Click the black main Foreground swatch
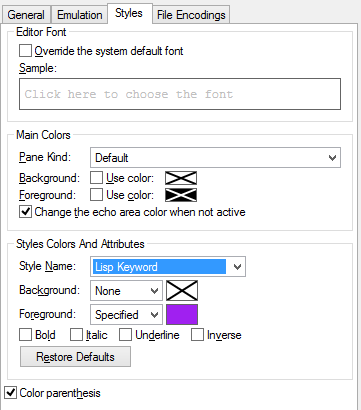 pyautogui.click(x=181, y=195)
